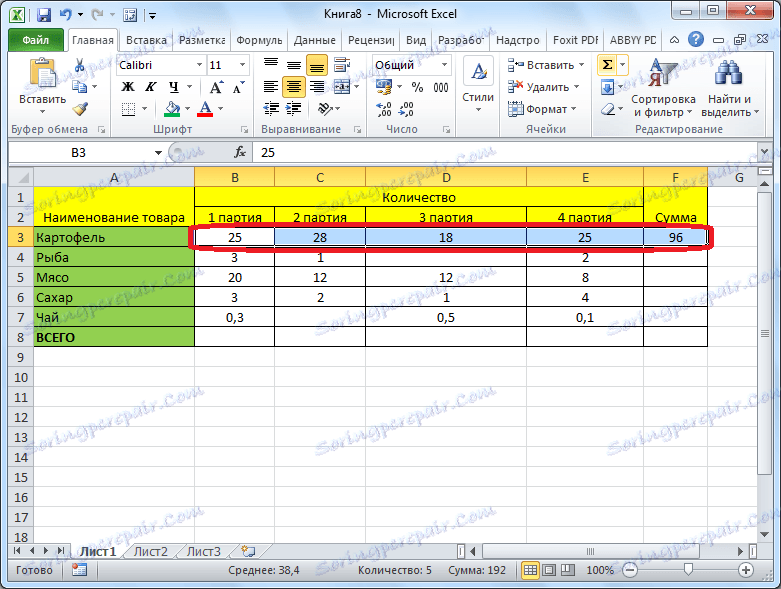Switch to Лист2 sheet tab

click(x=150, y=552)
